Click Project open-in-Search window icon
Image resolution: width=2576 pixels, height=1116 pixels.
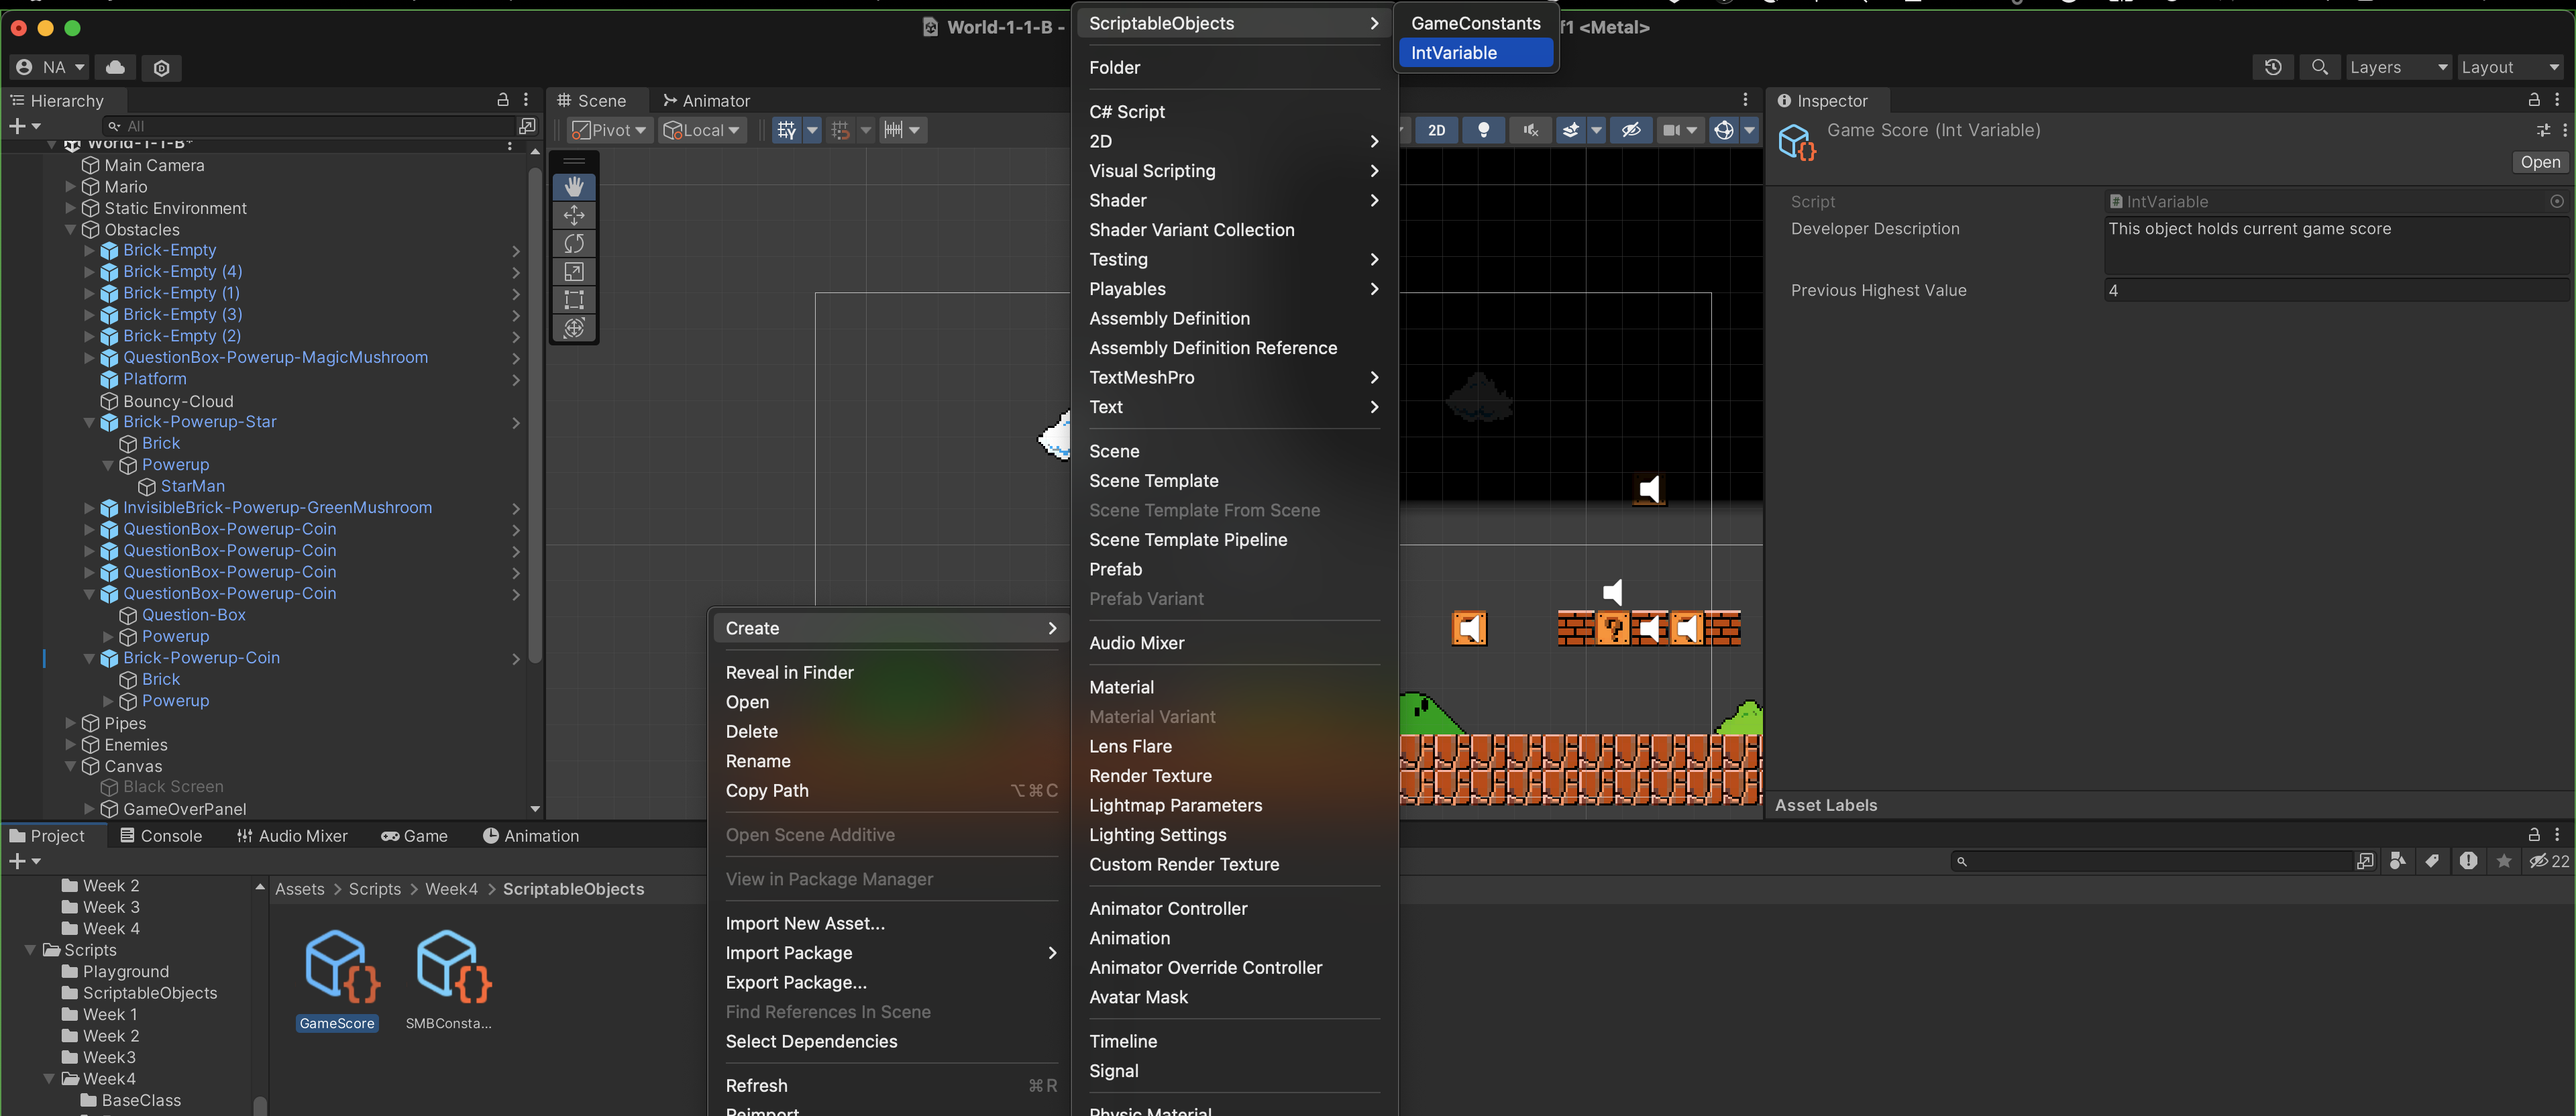(2365, 861)
